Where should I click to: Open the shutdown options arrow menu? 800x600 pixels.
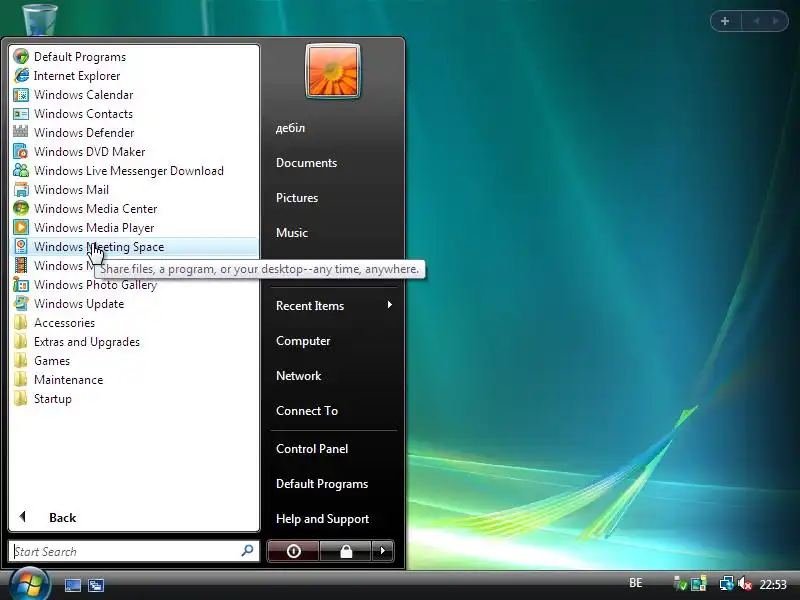(x=383, y=551)
